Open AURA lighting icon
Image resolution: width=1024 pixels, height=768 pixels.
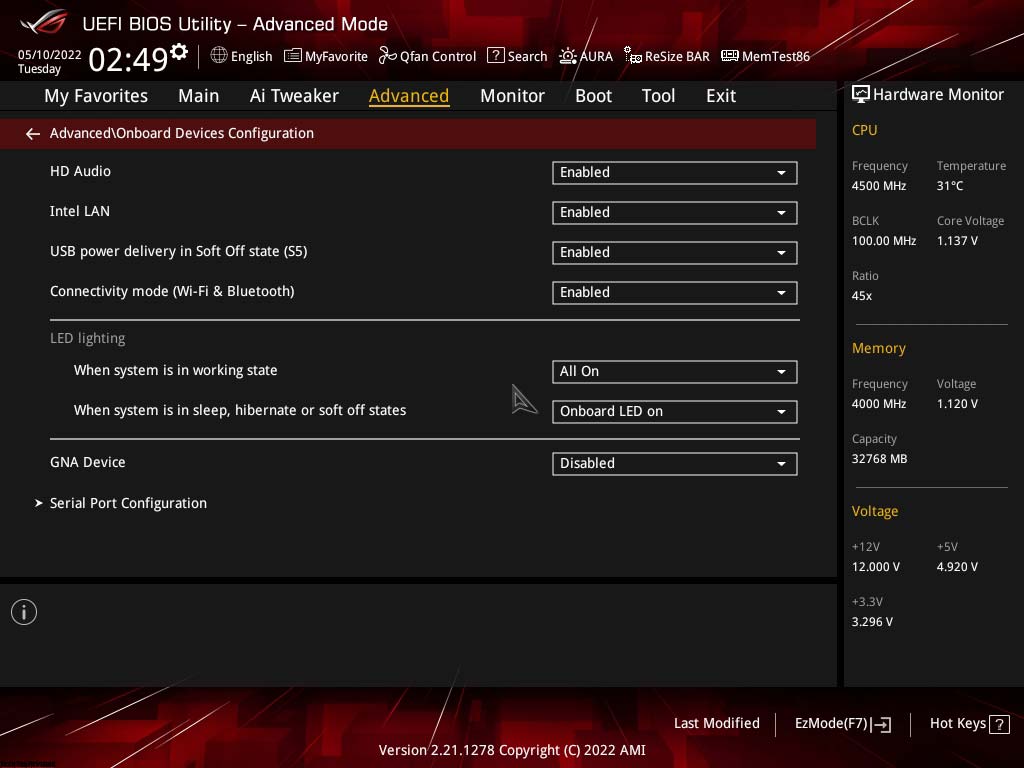coord(568,56)
